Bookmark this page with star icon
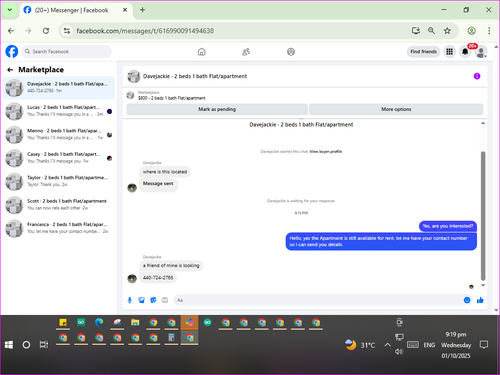 [x=447, y=31]
